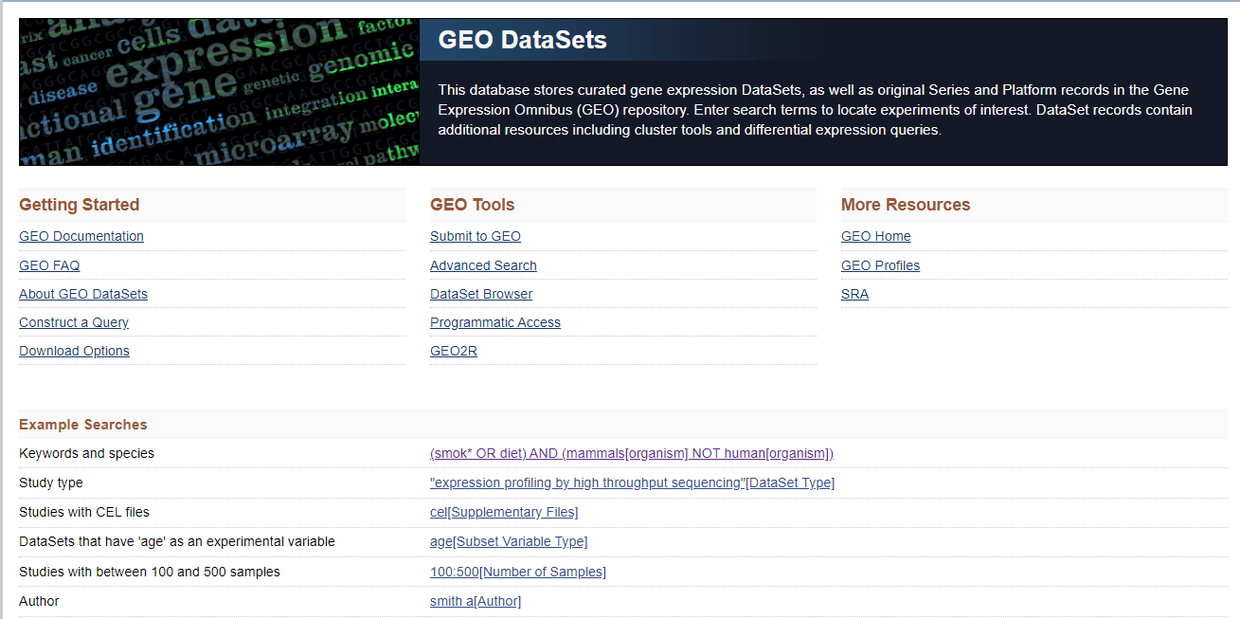Viewport: 1240px width, 619px height.
Task: Run the high throughput sequencing study type search
Action: click(x=632, y=482)
